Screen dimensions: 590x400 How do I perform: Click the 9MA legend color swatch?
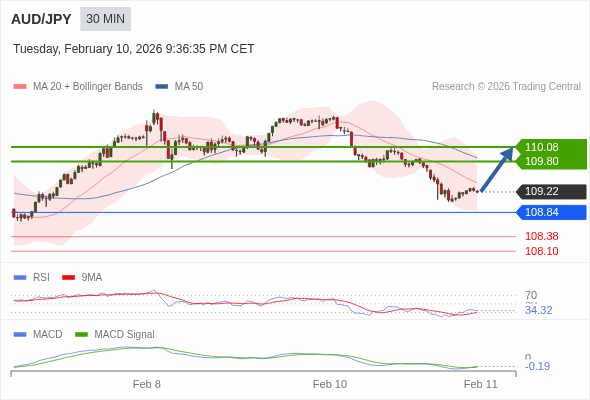(x=68, y=278)
